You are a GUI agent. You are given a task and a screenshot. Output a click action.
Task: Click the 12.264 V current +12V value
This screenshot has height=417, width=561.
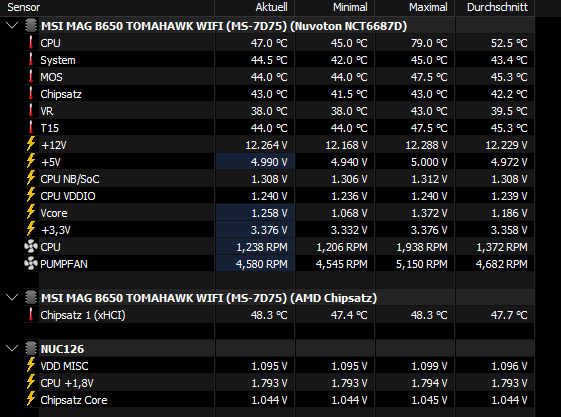[267, 145]
